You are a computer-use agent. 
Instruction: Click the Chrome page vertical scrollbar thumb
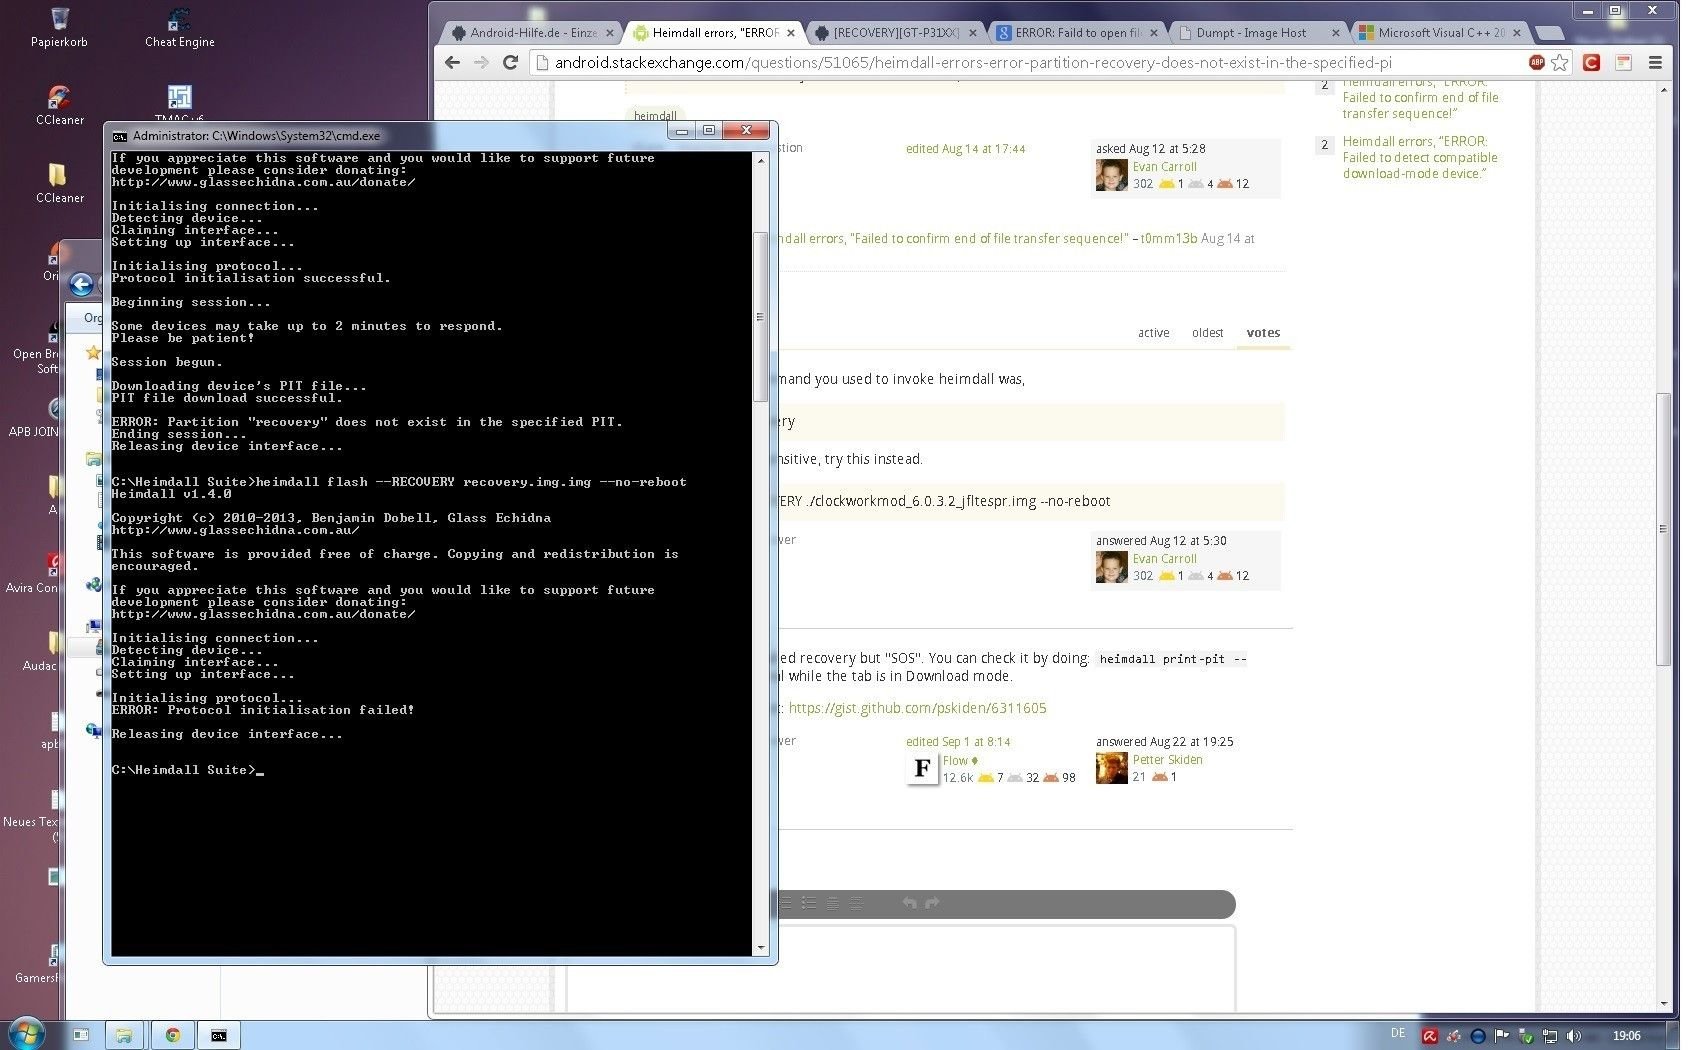pyautogui.click(x=1663, y=529)
